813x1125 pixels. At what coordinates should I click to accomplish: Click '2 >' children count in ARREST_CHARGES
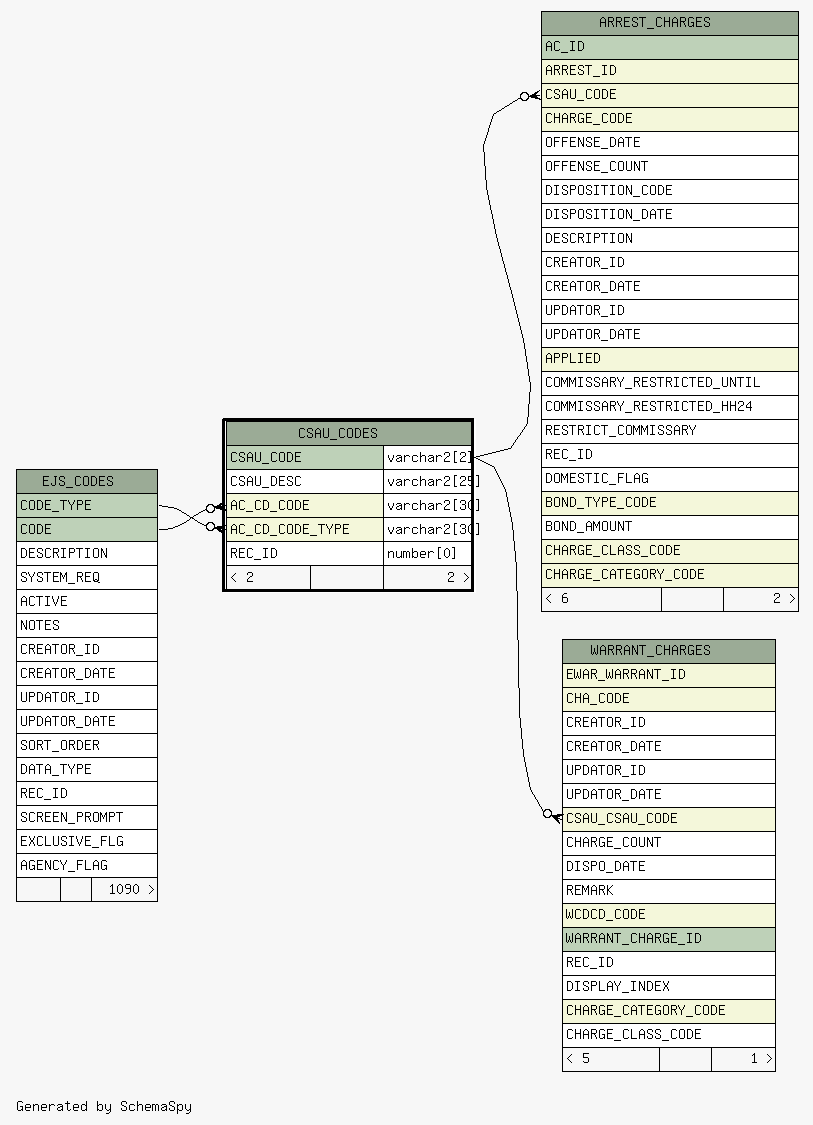point(761,599)
